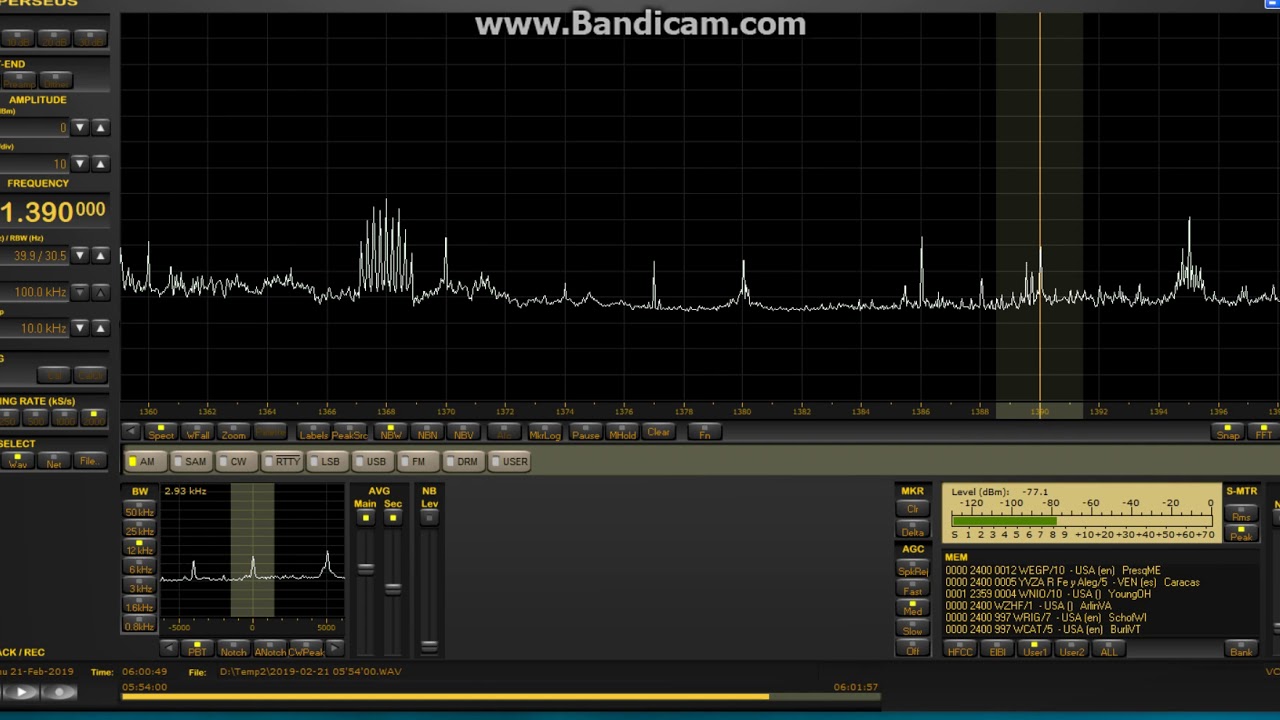Select WEGP/10 PresqME memory entry
Viewport: 1280px width, 720px height.
click(x=1052, y=570)
